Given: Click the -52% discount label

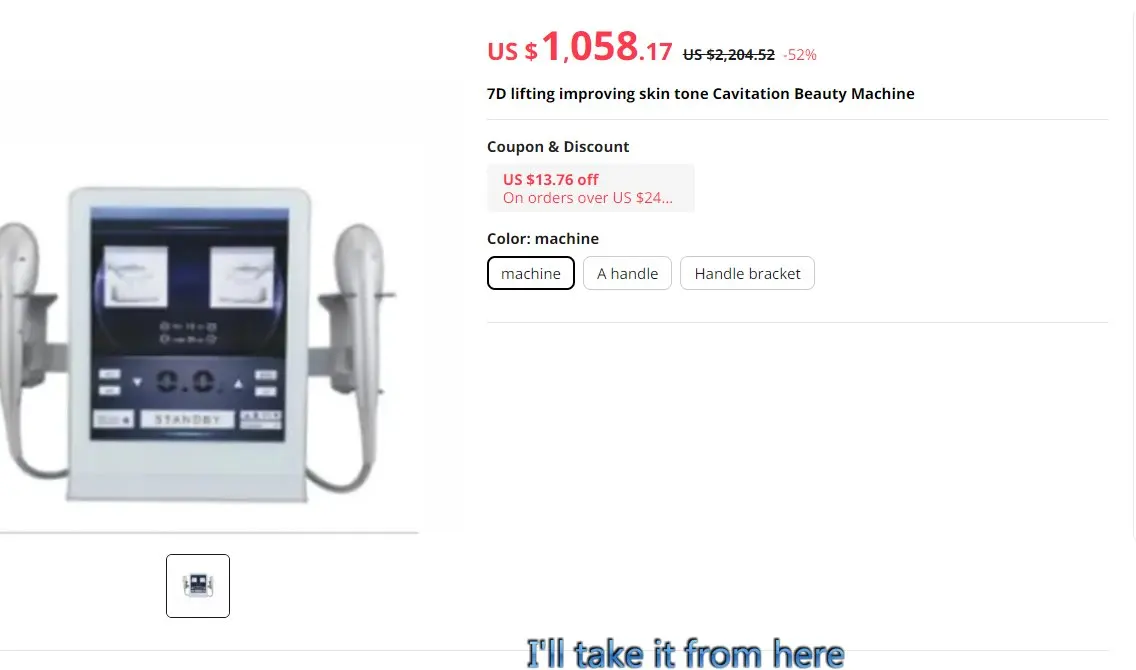Looking at the screenshot, I should pyautogui.click(x=800, y=55).
